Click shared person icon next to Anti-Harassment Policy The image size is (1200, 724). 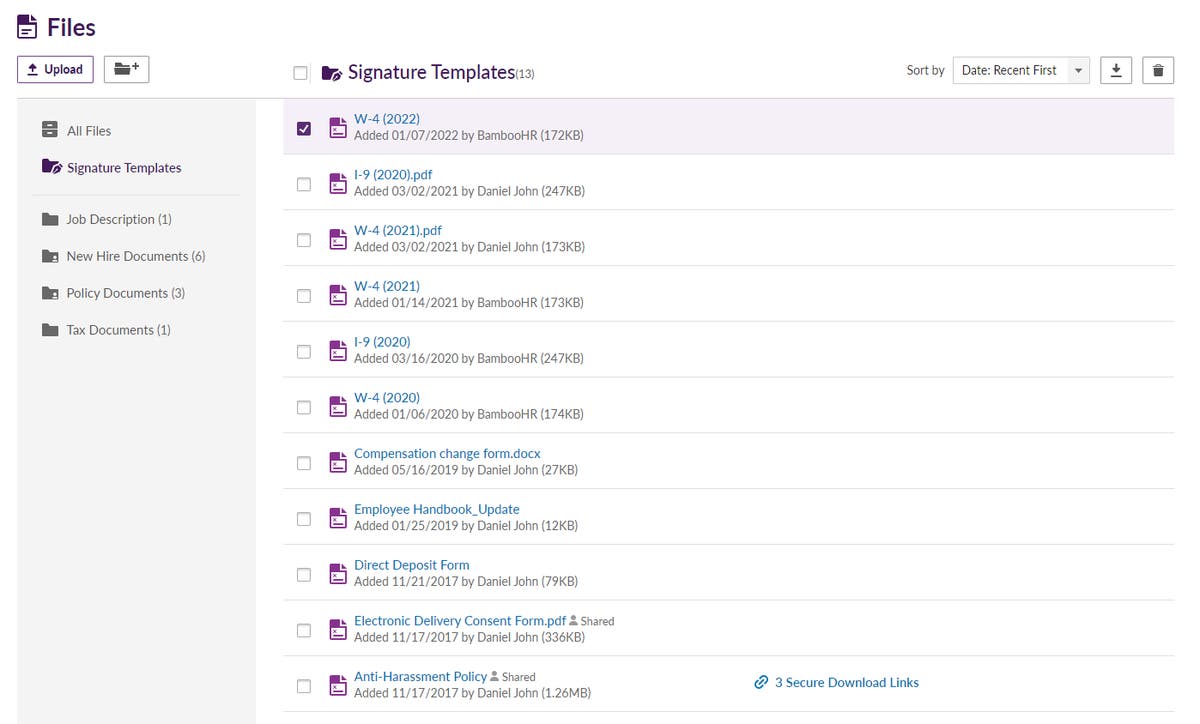pyautogui.click(x=494, y=677)
